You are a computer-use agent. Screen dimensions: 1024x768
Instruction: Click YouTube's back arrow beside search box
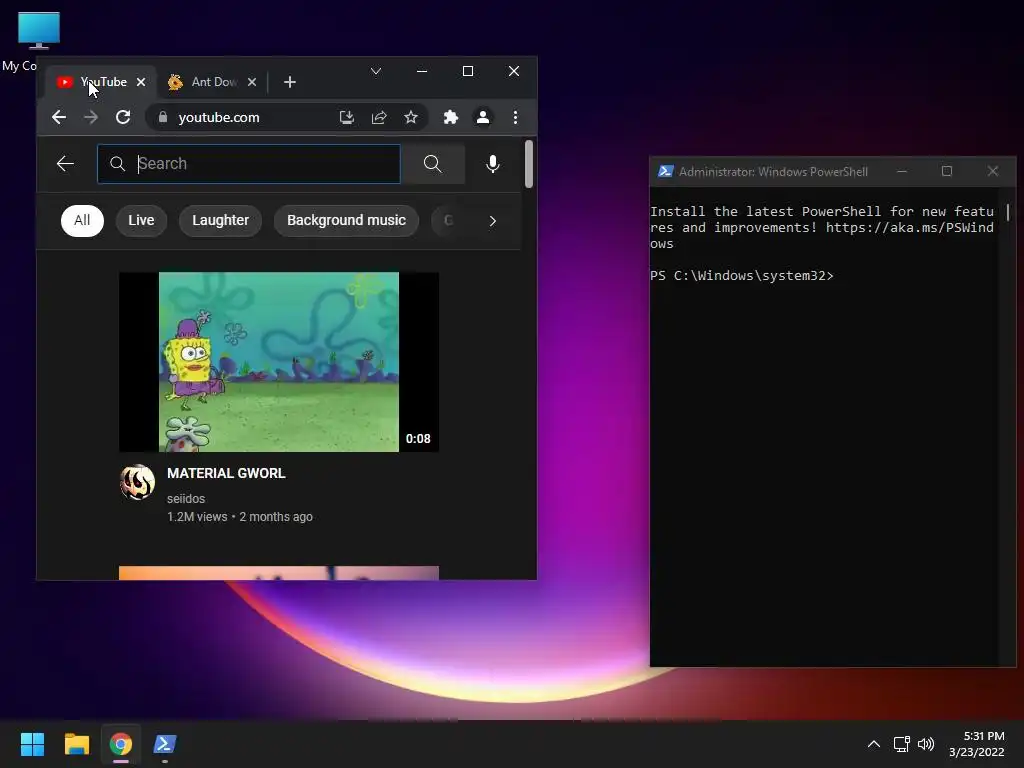coord(65,164)
